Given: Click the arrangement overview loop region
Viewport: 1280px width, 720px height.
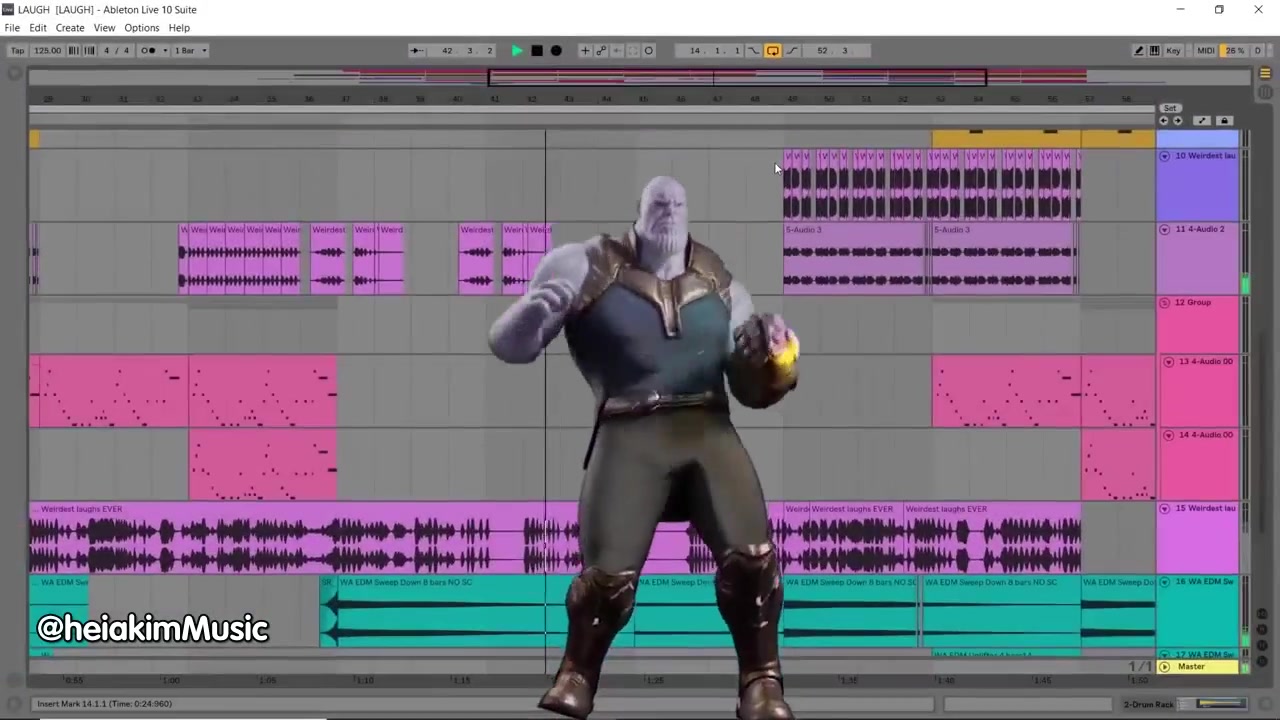Looking at the screenshot, I should [737, 77].
